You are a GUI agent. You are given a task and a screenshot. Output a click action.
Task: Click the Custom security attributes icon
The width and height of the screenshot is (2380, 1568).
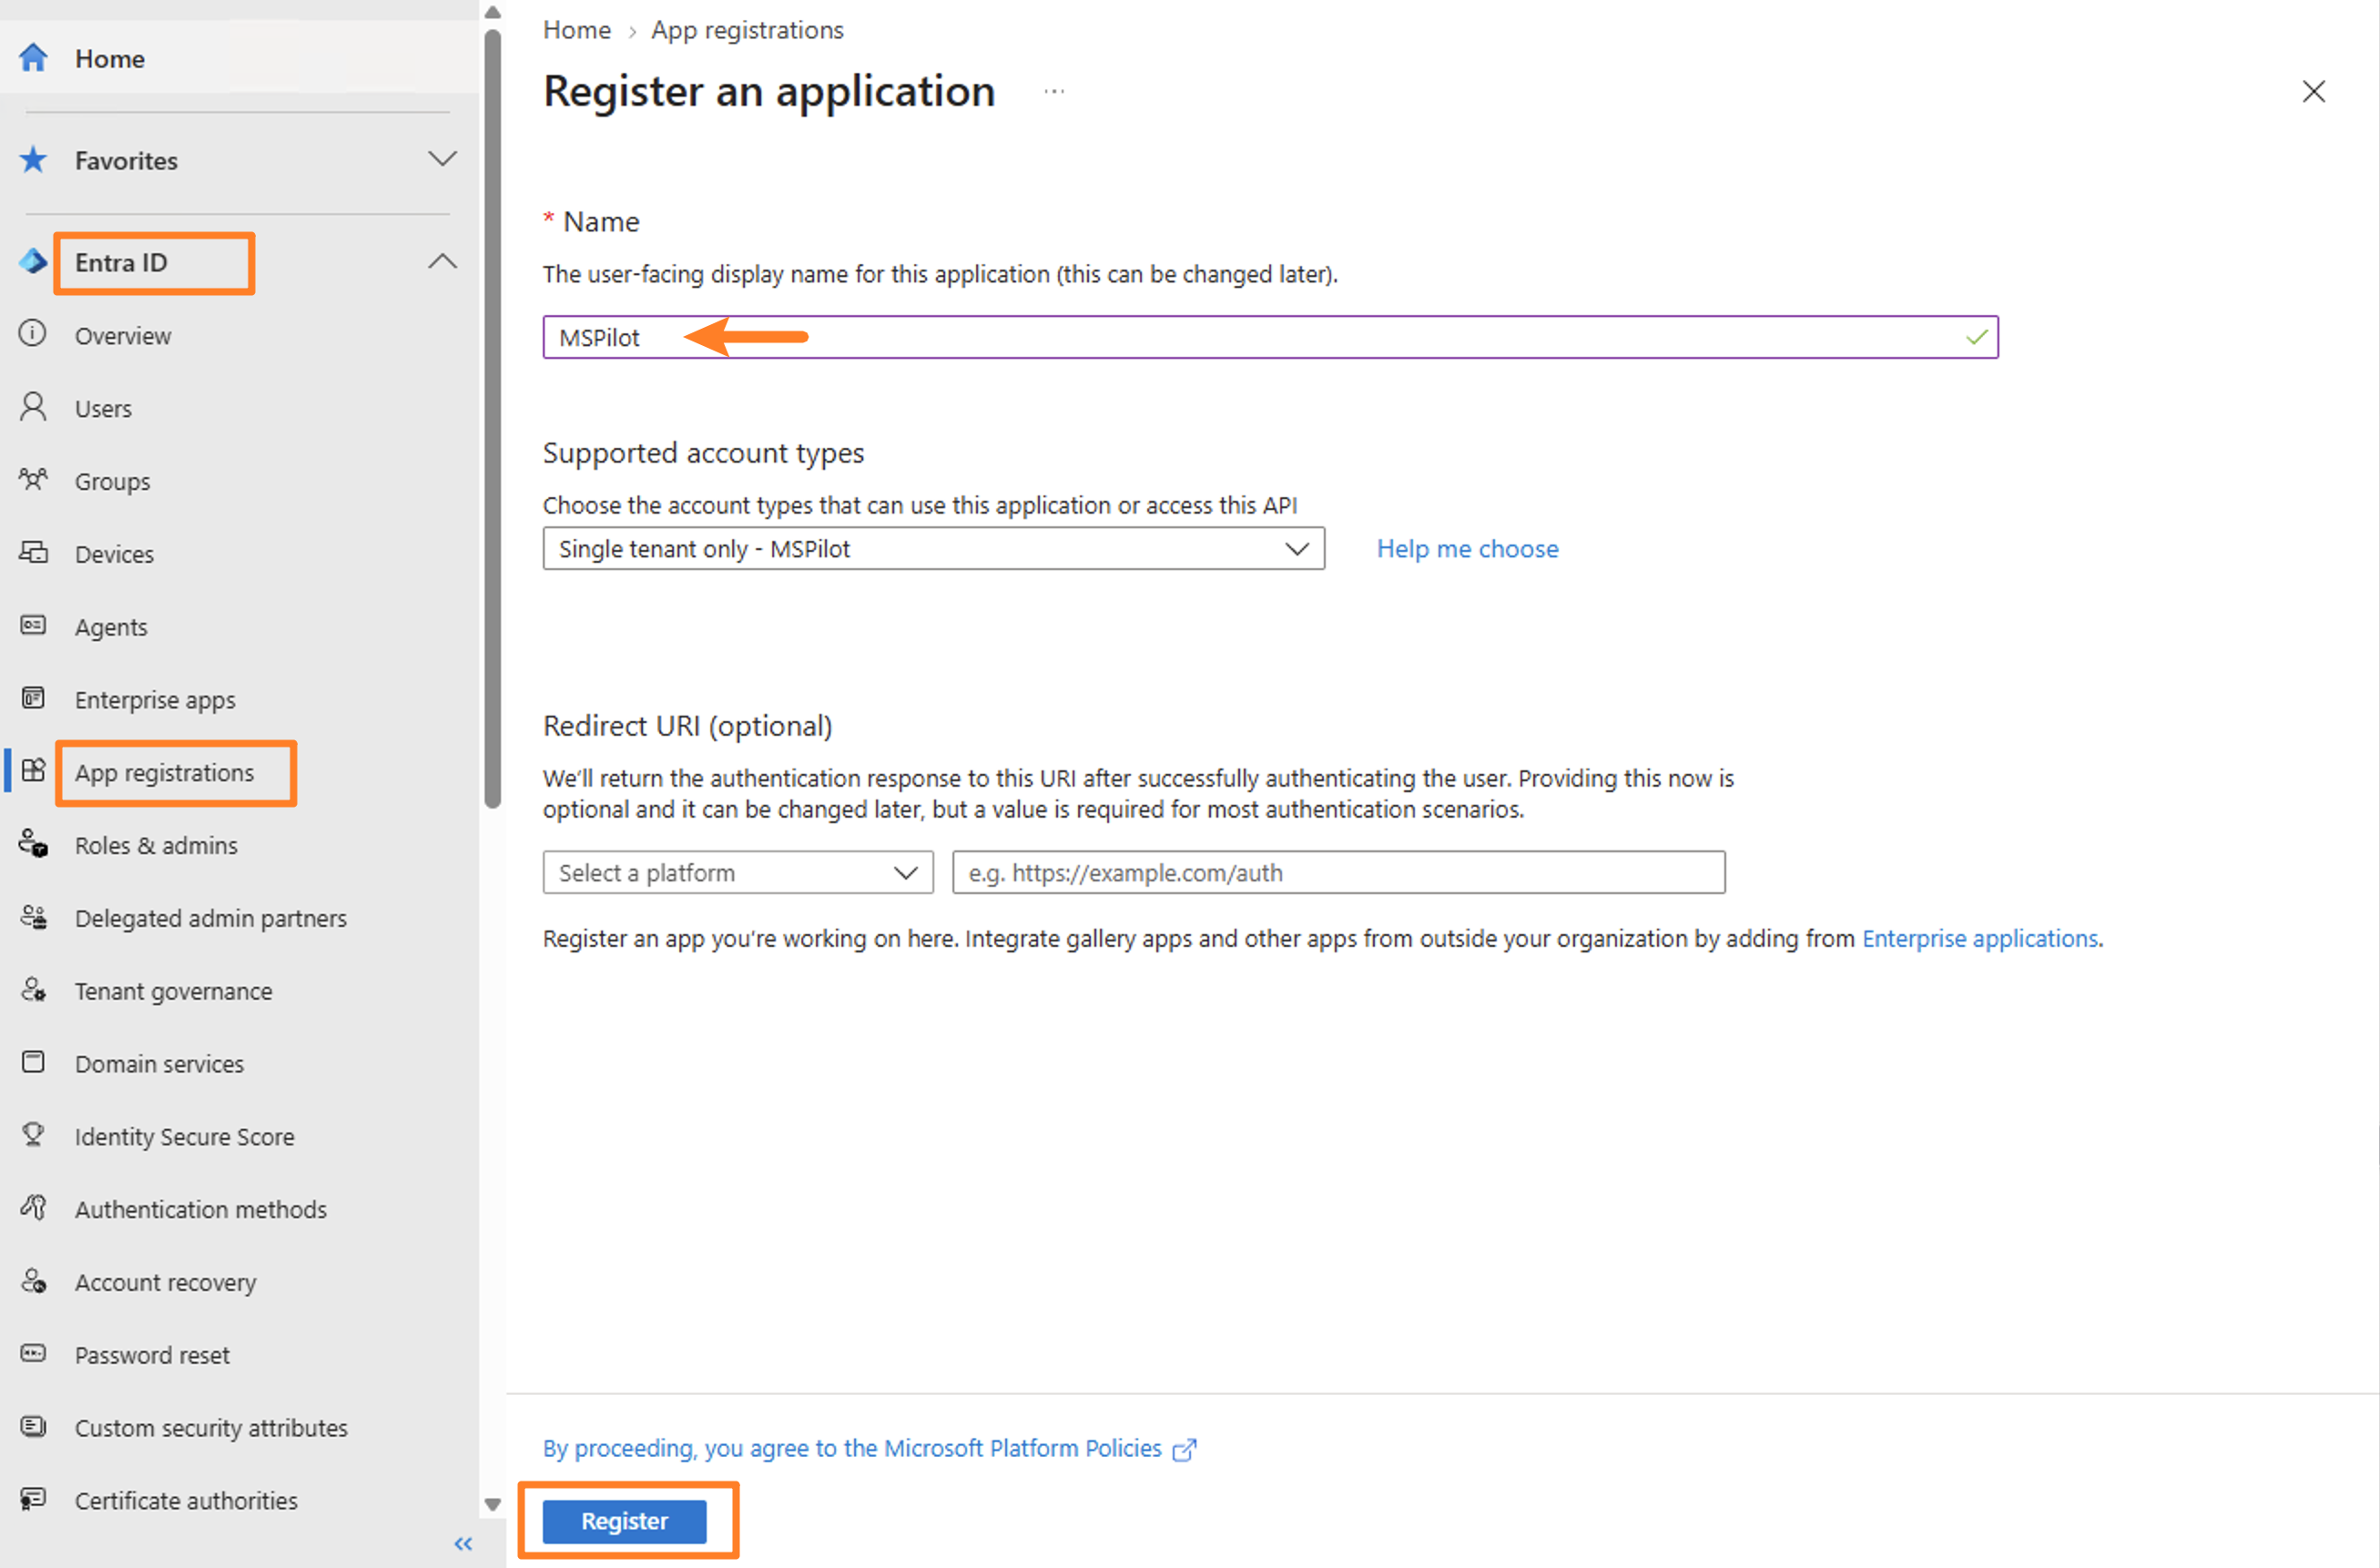point(33,1427)
